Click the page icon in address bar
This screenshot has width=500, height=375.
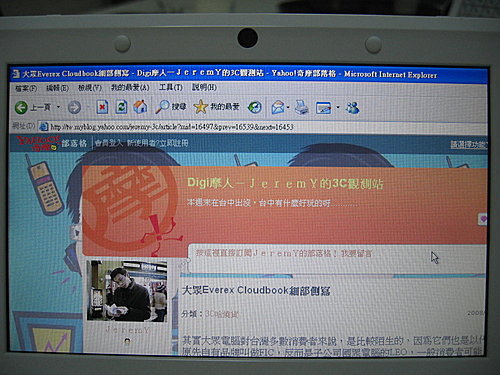point(43,127)
